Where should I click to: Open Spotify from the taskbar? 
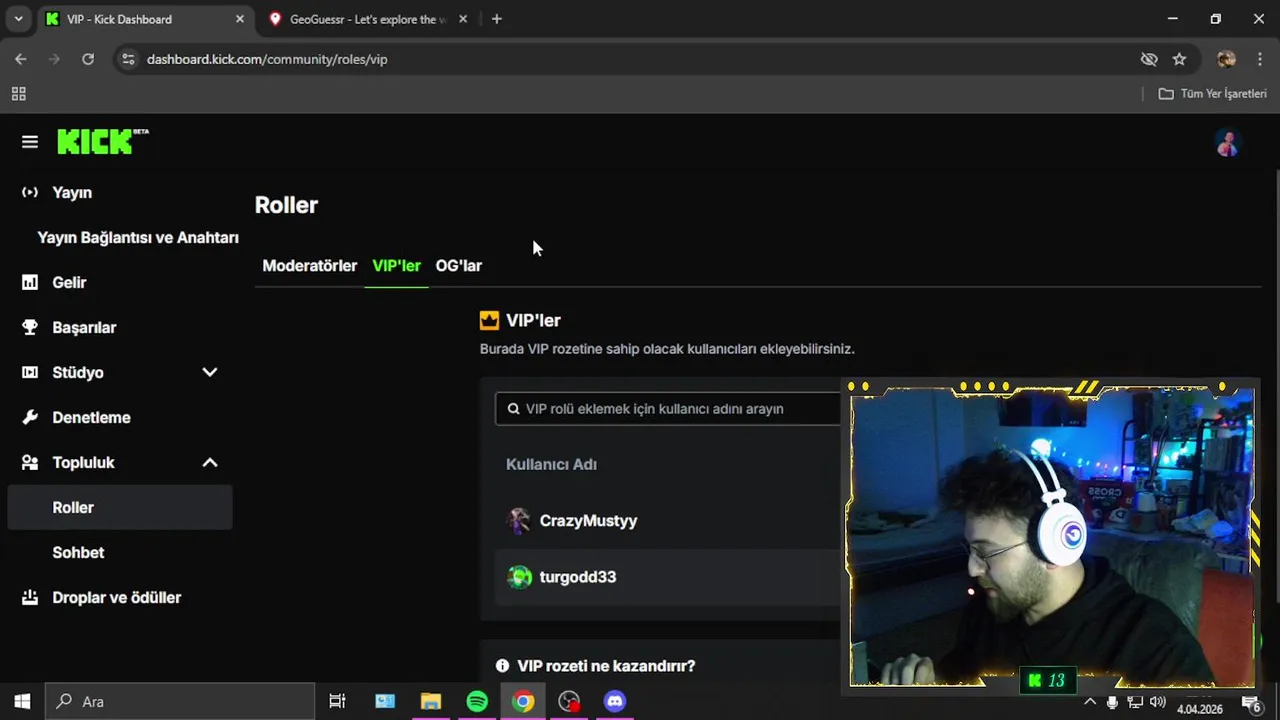(x=477, y=701)
